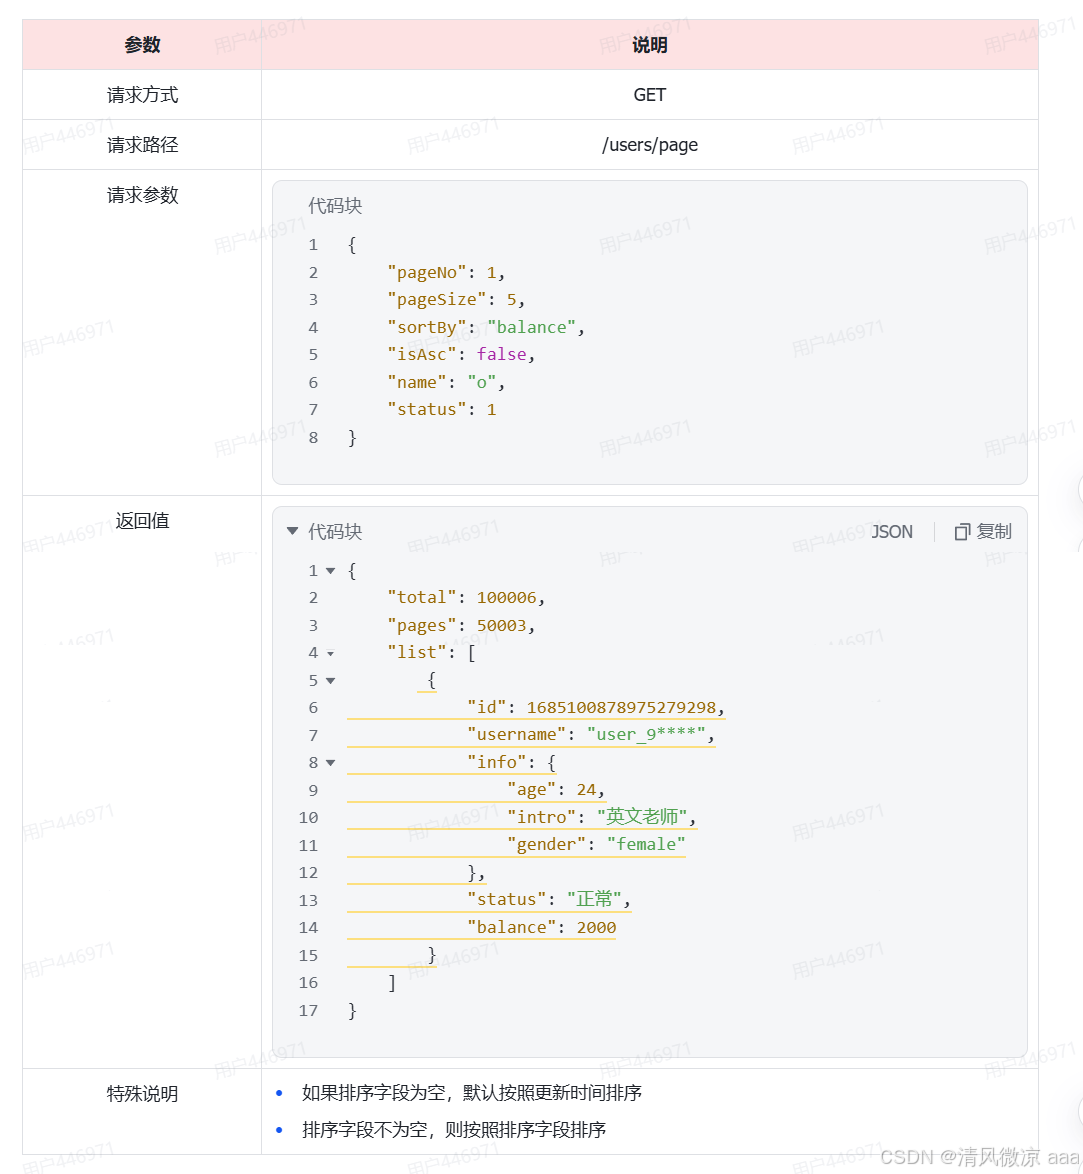Click the "balance": 2000 line

point(542,928)
